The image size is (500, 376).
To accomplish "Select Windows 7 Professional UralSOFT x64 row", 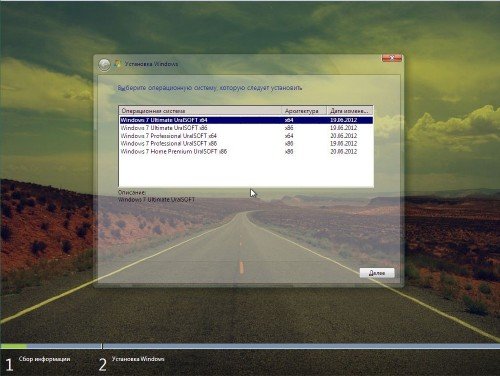I will (x=246, y=136).
